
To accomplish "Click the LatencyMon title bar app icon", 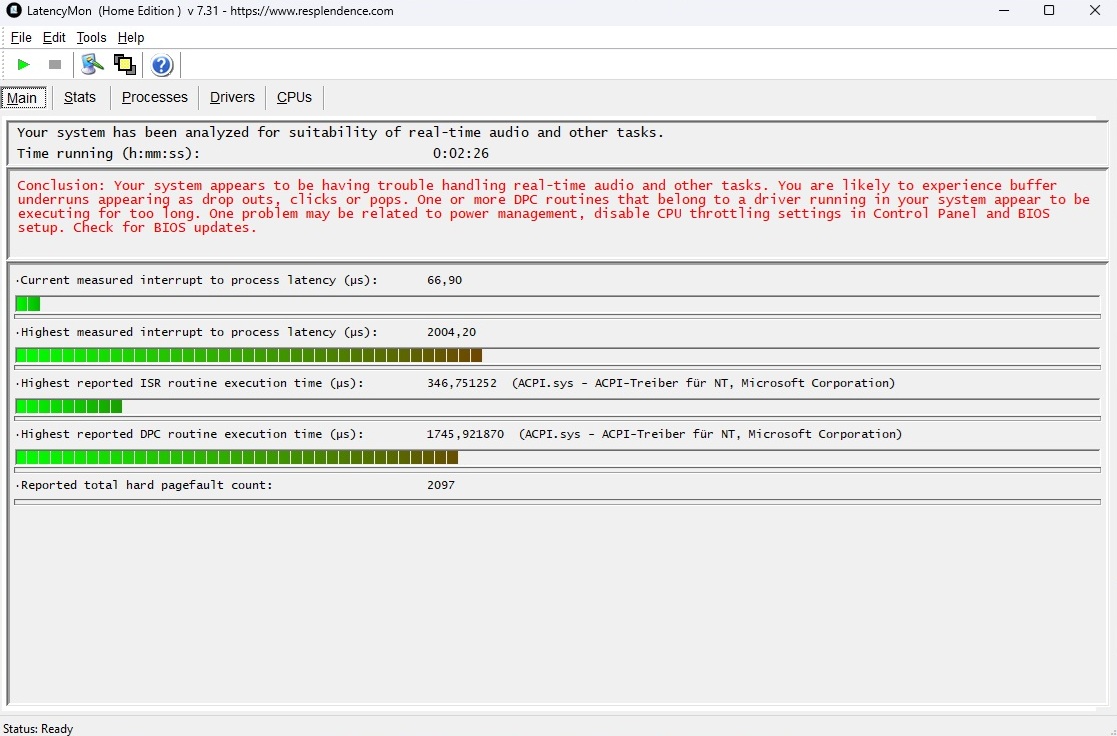I will [x=14, y=11].
